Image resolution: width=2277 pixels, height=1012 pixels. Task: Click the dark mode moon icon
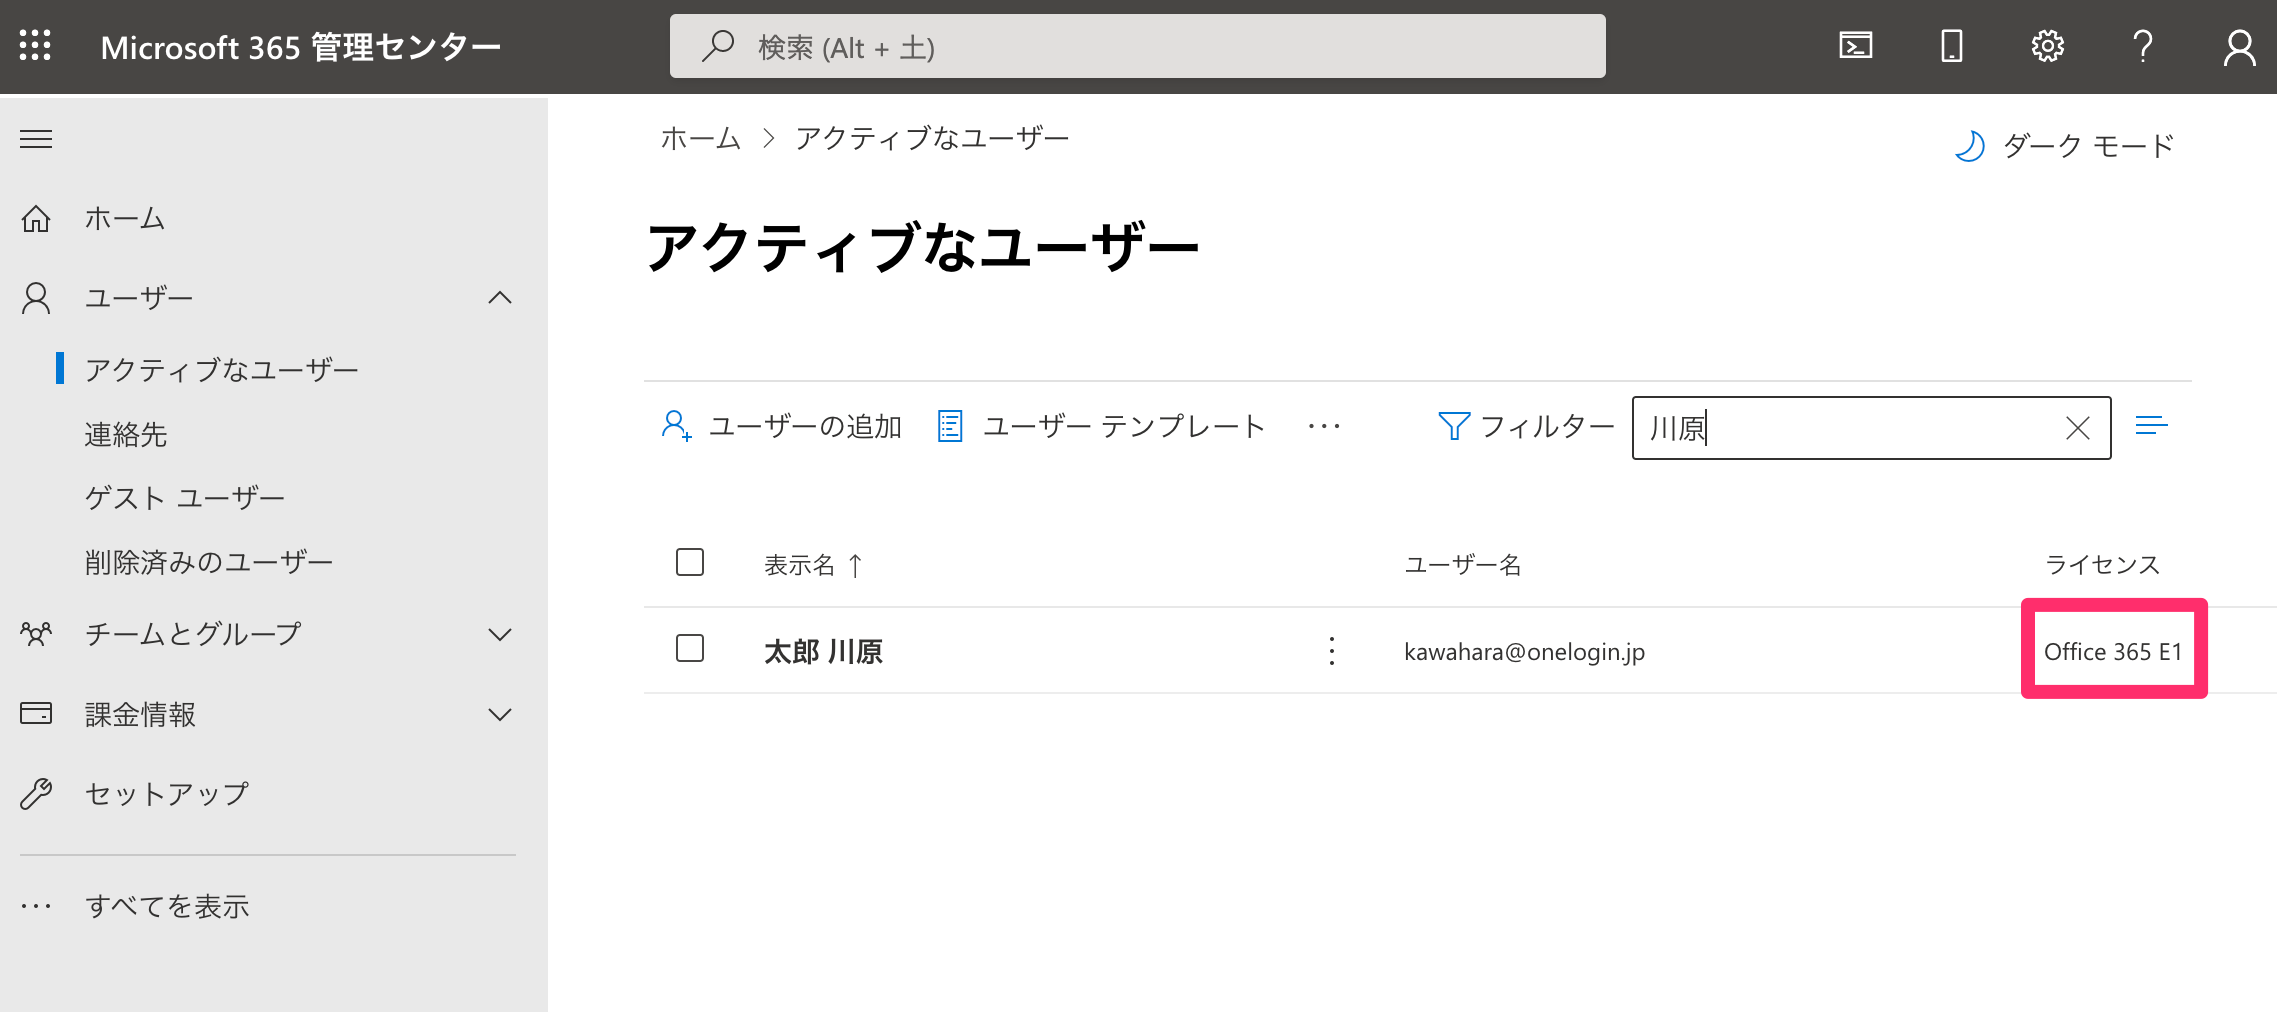(x=1969, y=146)
